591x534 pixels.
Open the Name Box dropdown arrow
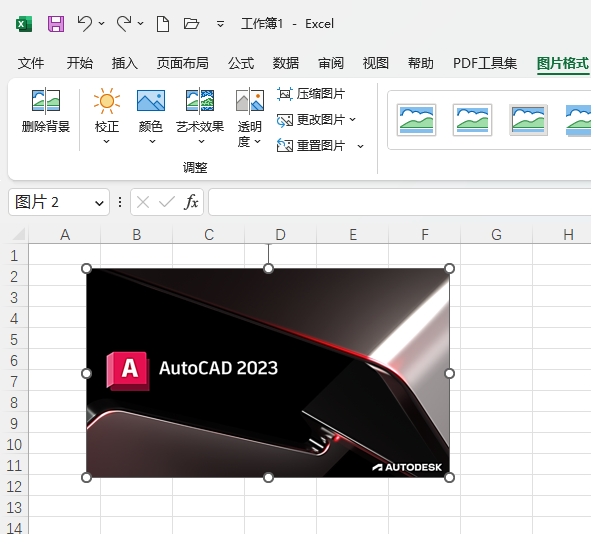(x=100, y=203)
